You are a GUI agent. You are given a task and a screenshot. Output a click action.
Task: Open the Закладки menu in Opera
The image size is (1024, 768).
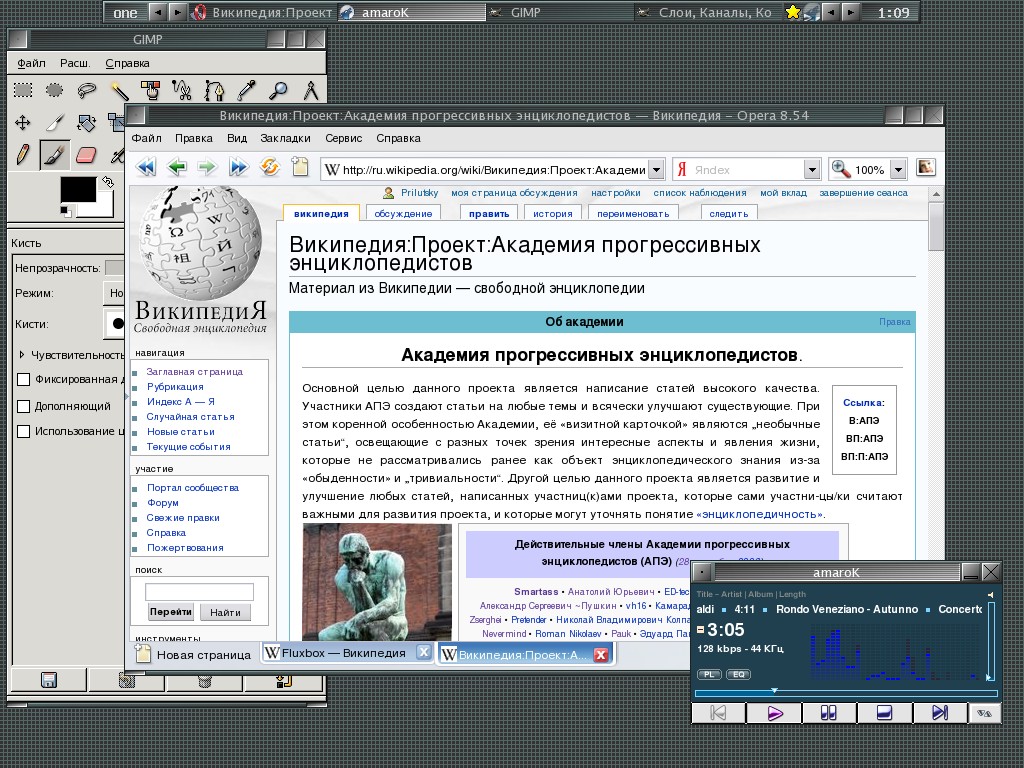click(x=285, y=138)
